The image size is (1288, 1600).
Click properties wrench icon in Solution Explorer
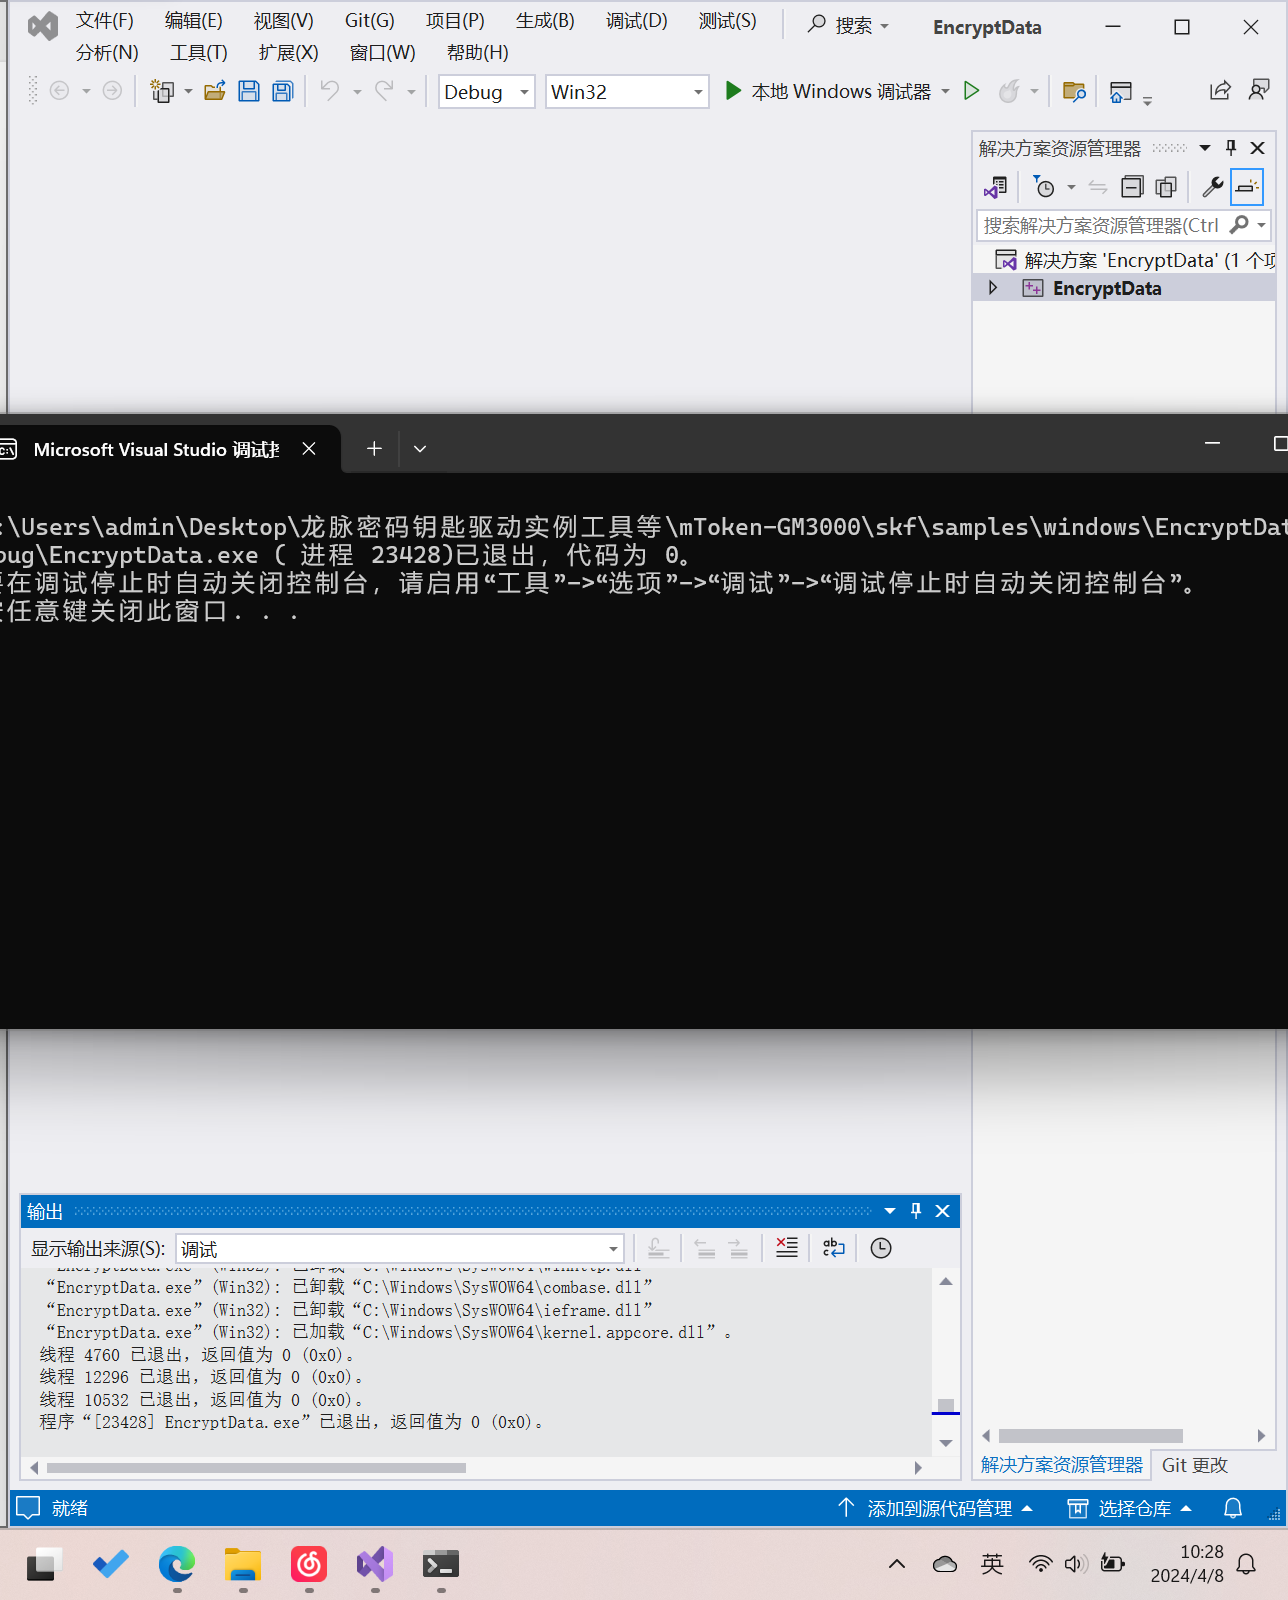pyautogui.click(x=1213, y=187)
